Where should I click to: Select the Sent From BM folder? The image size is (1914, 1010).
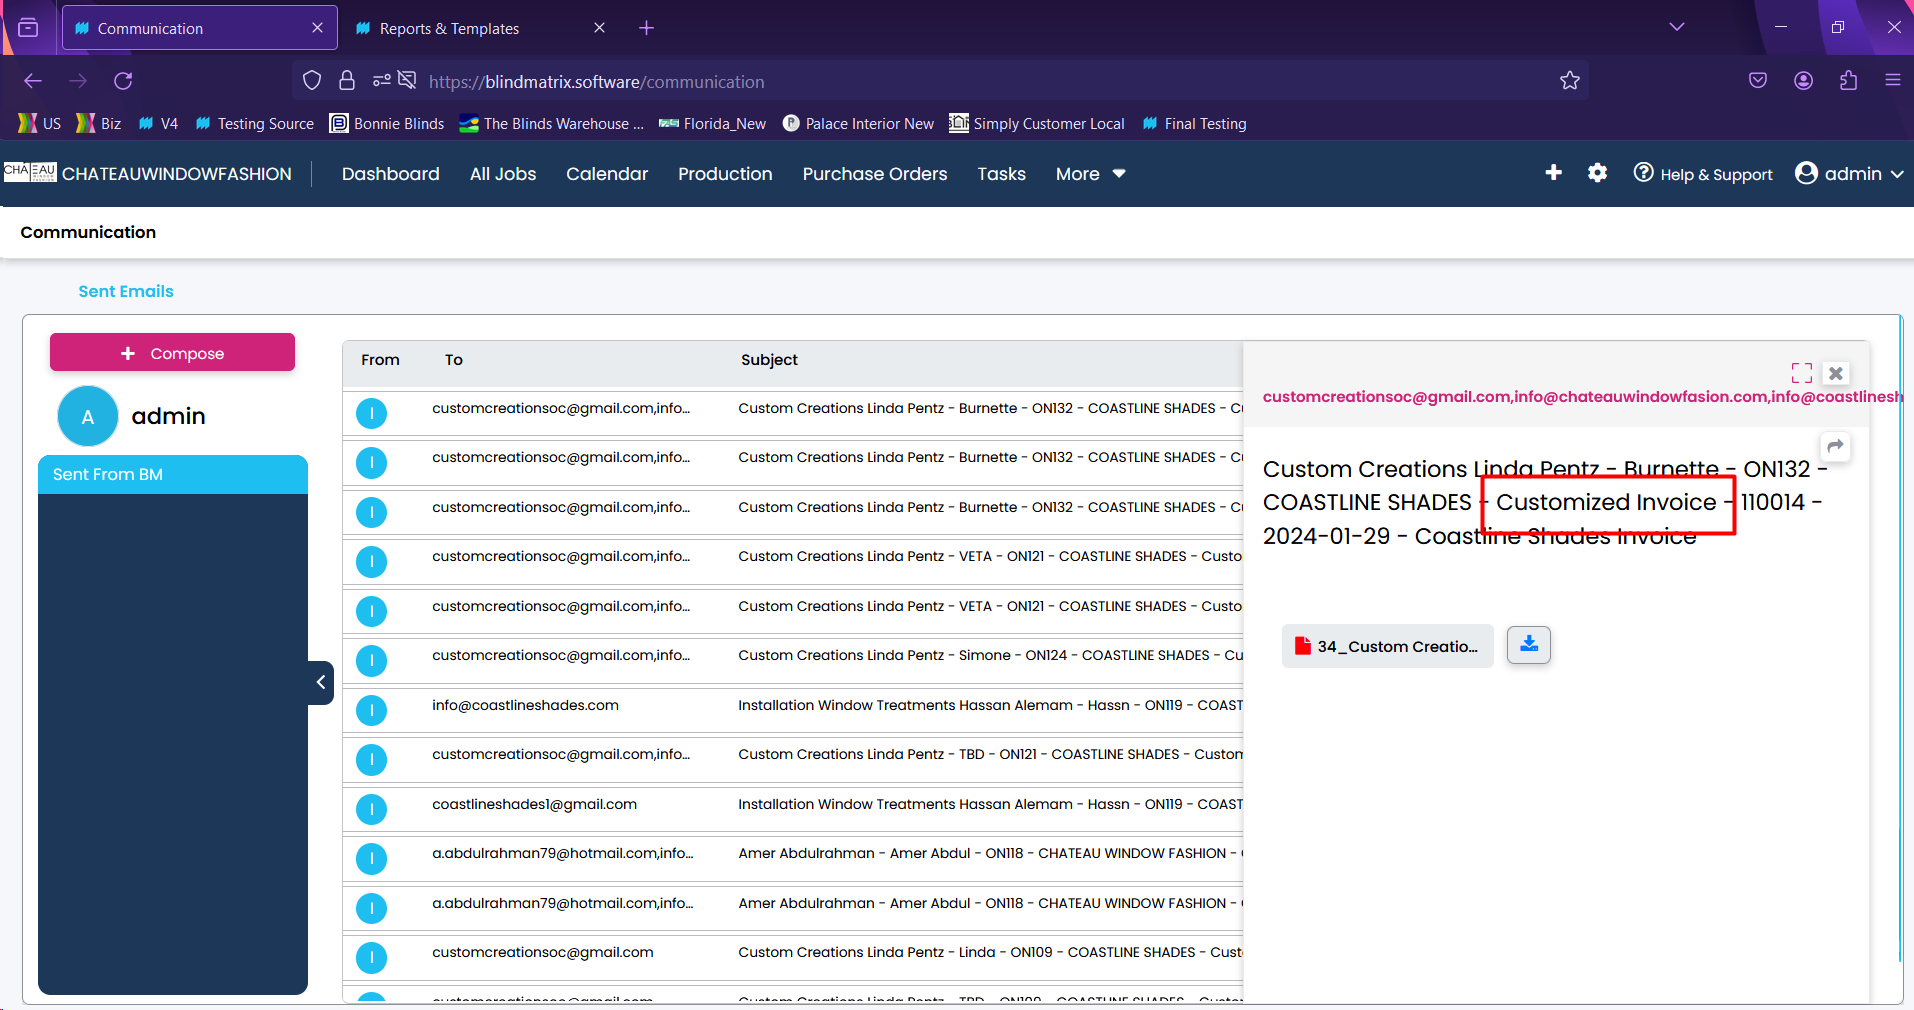(x=172, y=474)
